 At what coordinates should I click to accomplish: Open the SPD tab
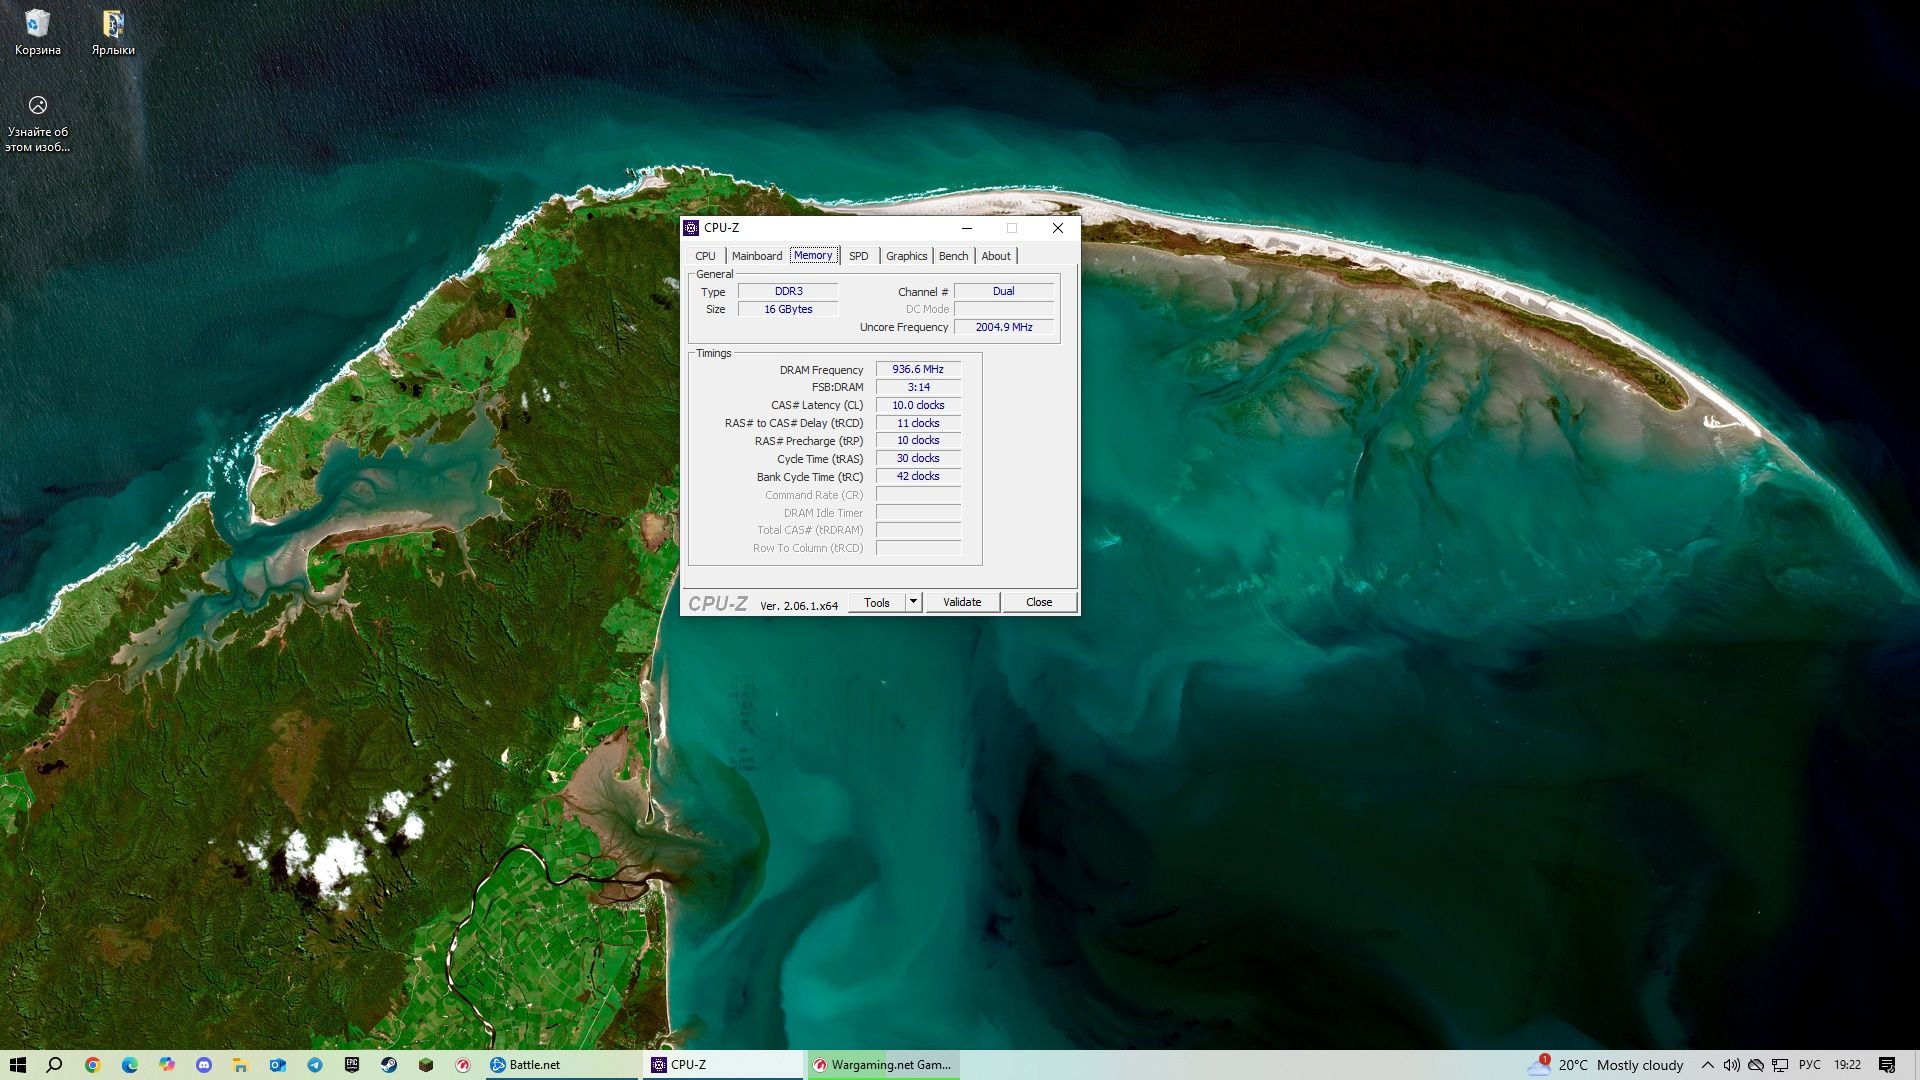tap(858, 256)
